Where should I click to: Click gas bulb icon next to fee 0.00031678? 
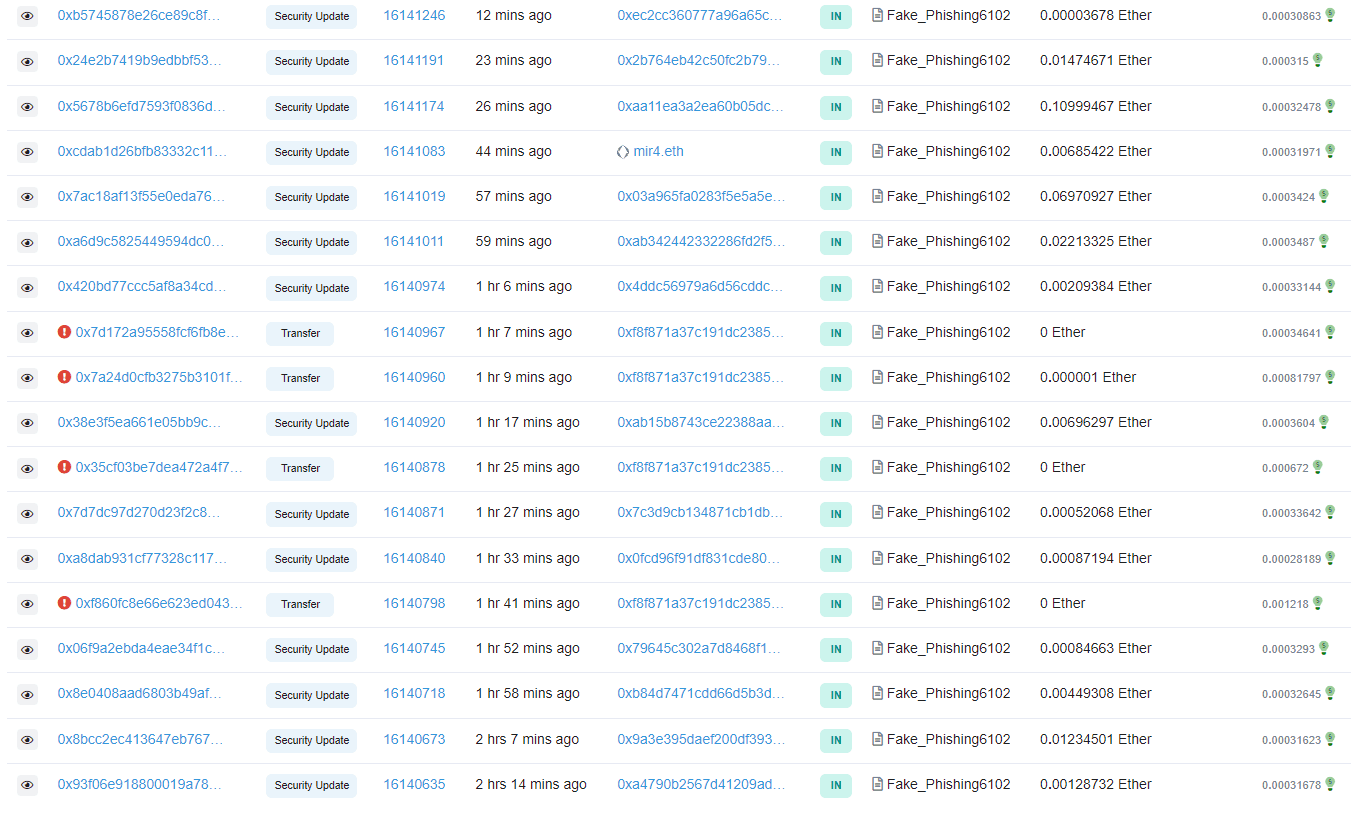[1330, 784]
